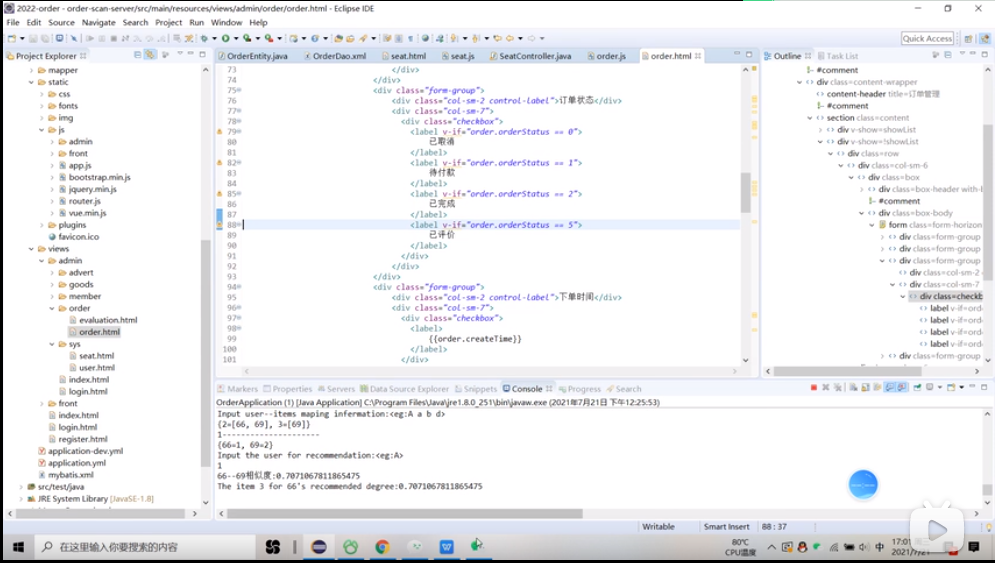This screenshot has width=995, height=563.
Task: Switch to OrderEntity.java tab
Action: (253, 56)
